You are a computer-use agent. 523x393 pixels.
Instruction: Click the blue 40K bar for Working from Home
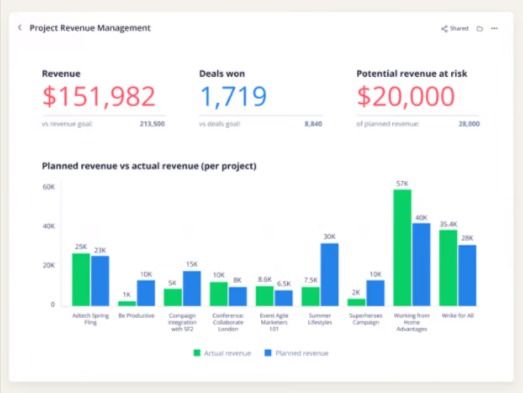pos(421,265)
